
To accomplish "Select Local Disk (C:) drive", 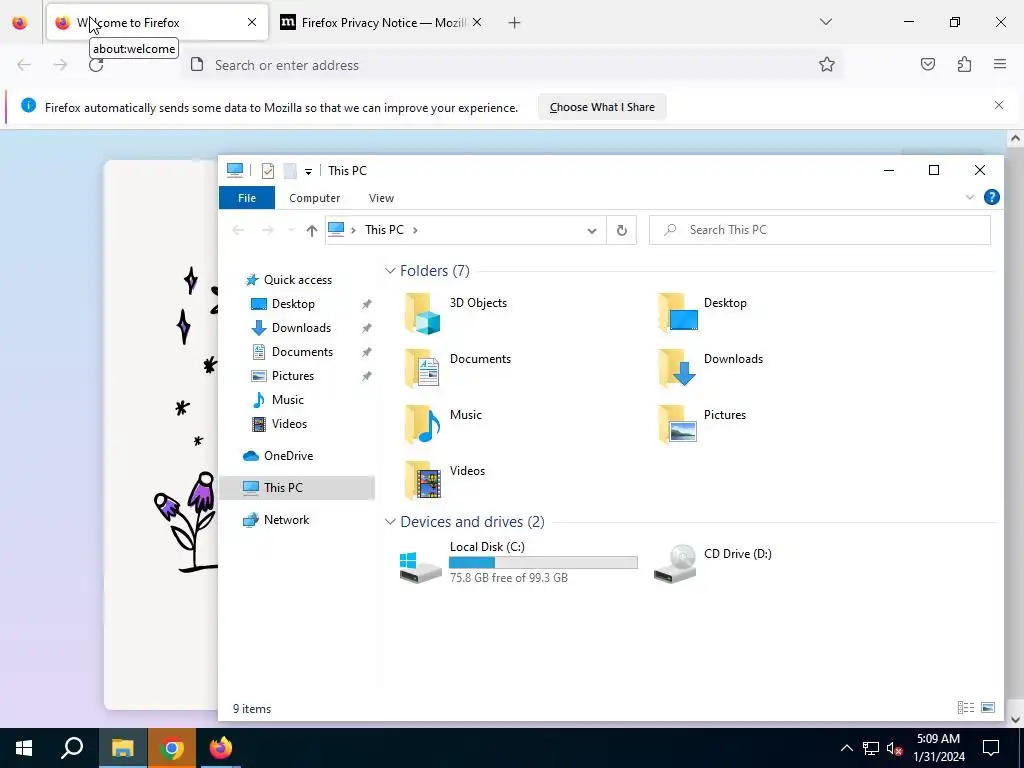I will point(519,562).
